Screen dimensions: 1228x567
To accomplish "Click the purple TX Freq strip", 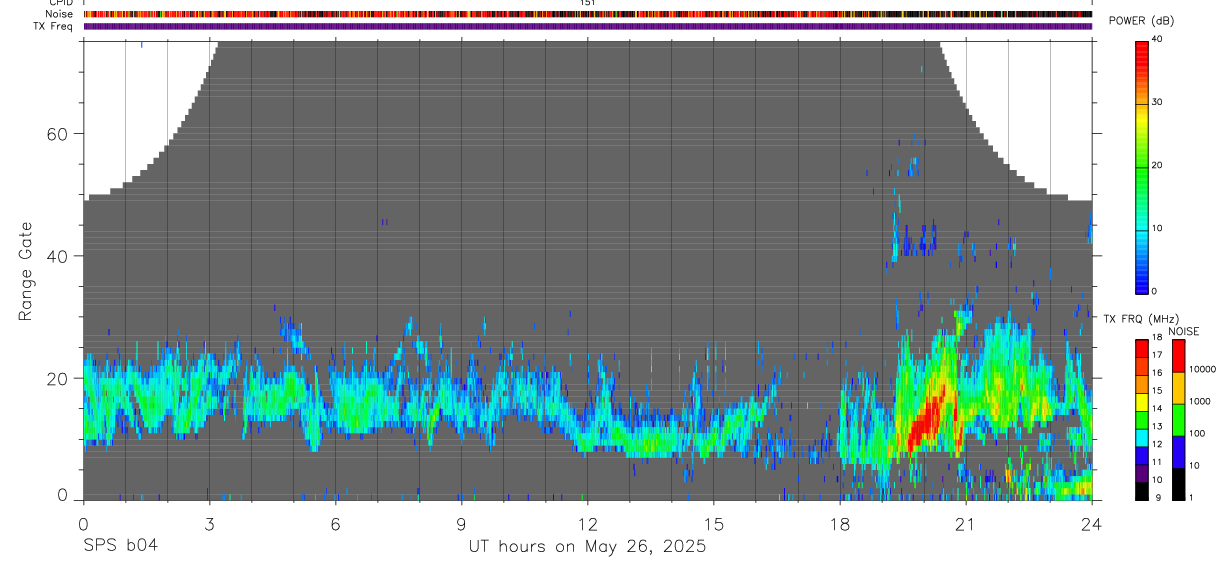I will pyautogui.click(x=587, y=26).
